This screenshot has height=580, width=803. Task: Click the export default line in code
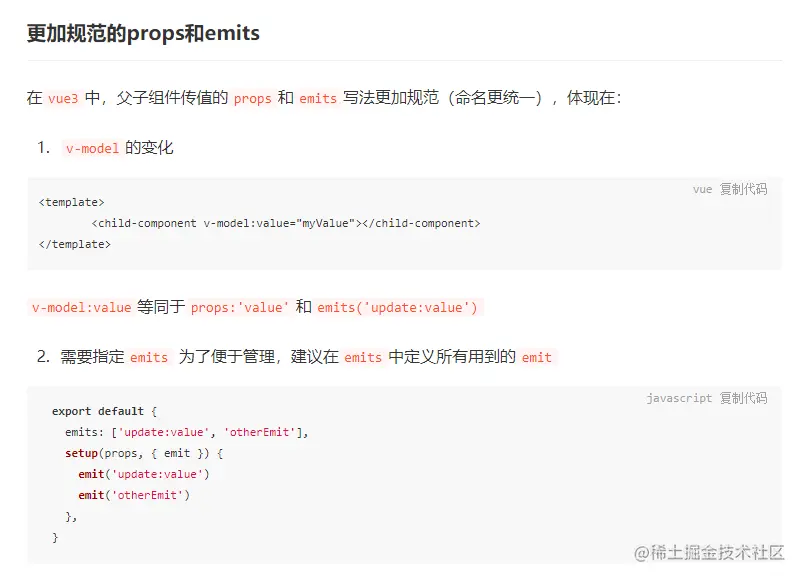pyautogui.click(x=105, y=411)
